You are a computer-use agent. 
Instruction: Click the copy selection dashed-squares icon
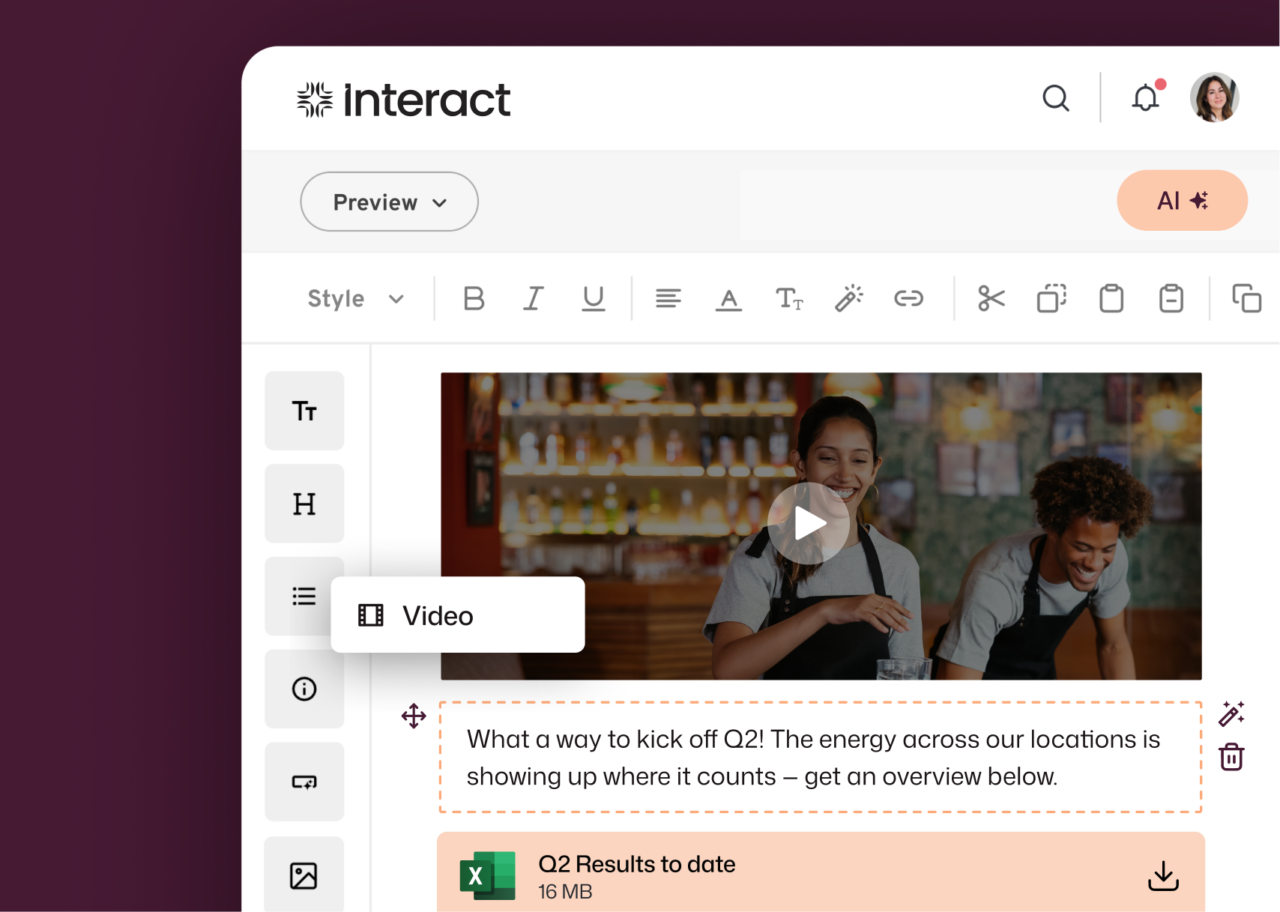tap(1051, 298)
